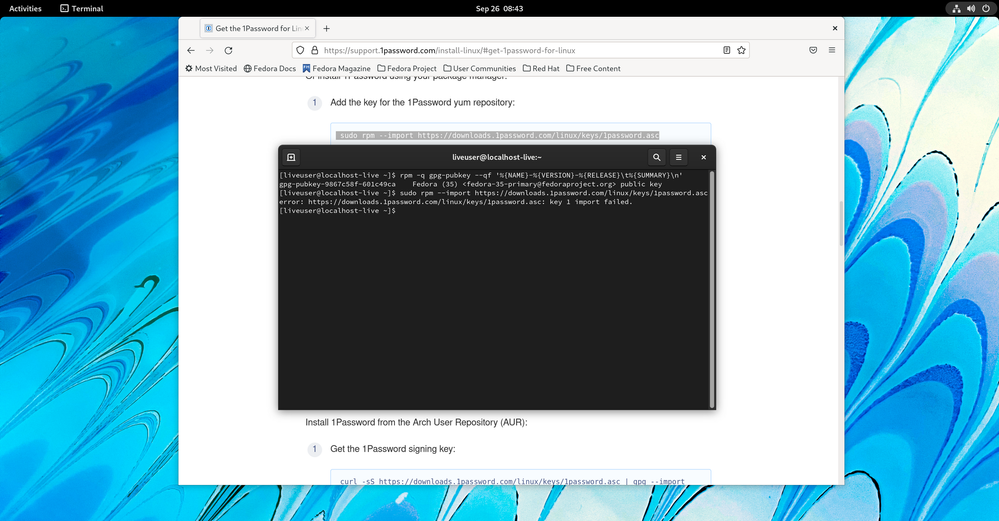Viewport: 999px width, 521px height.
Task: Open the Activities overview
Action: tap(25, 8)
